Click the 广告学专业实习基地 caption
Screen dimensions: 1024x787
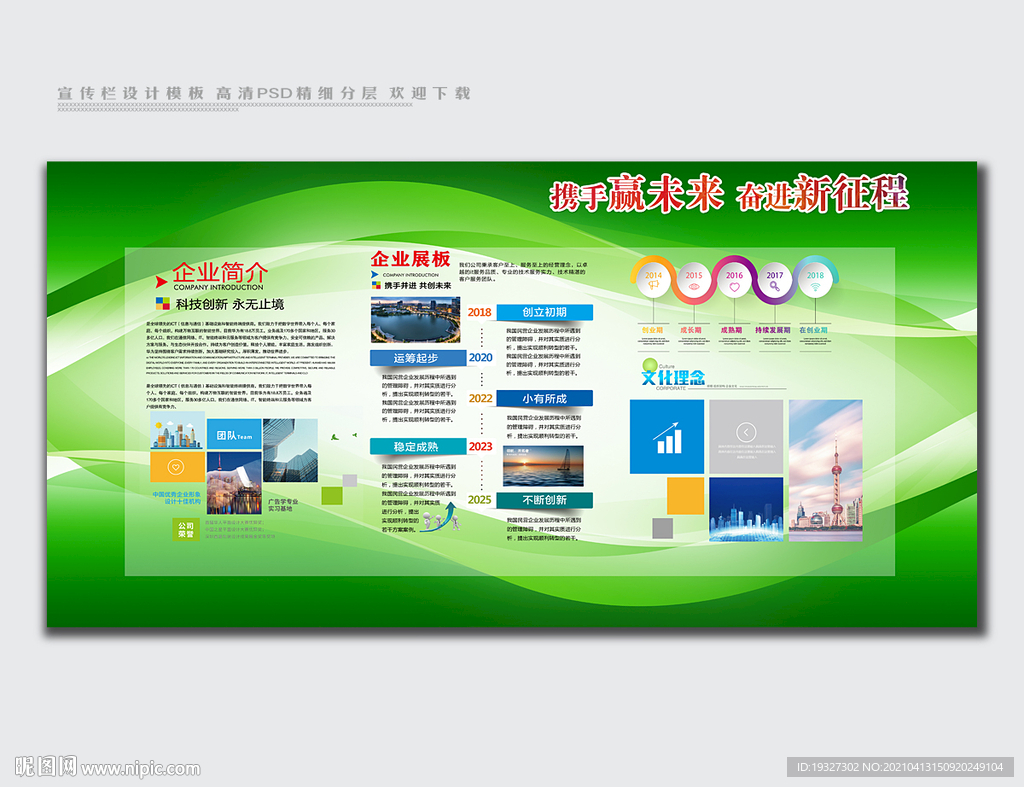283,506
